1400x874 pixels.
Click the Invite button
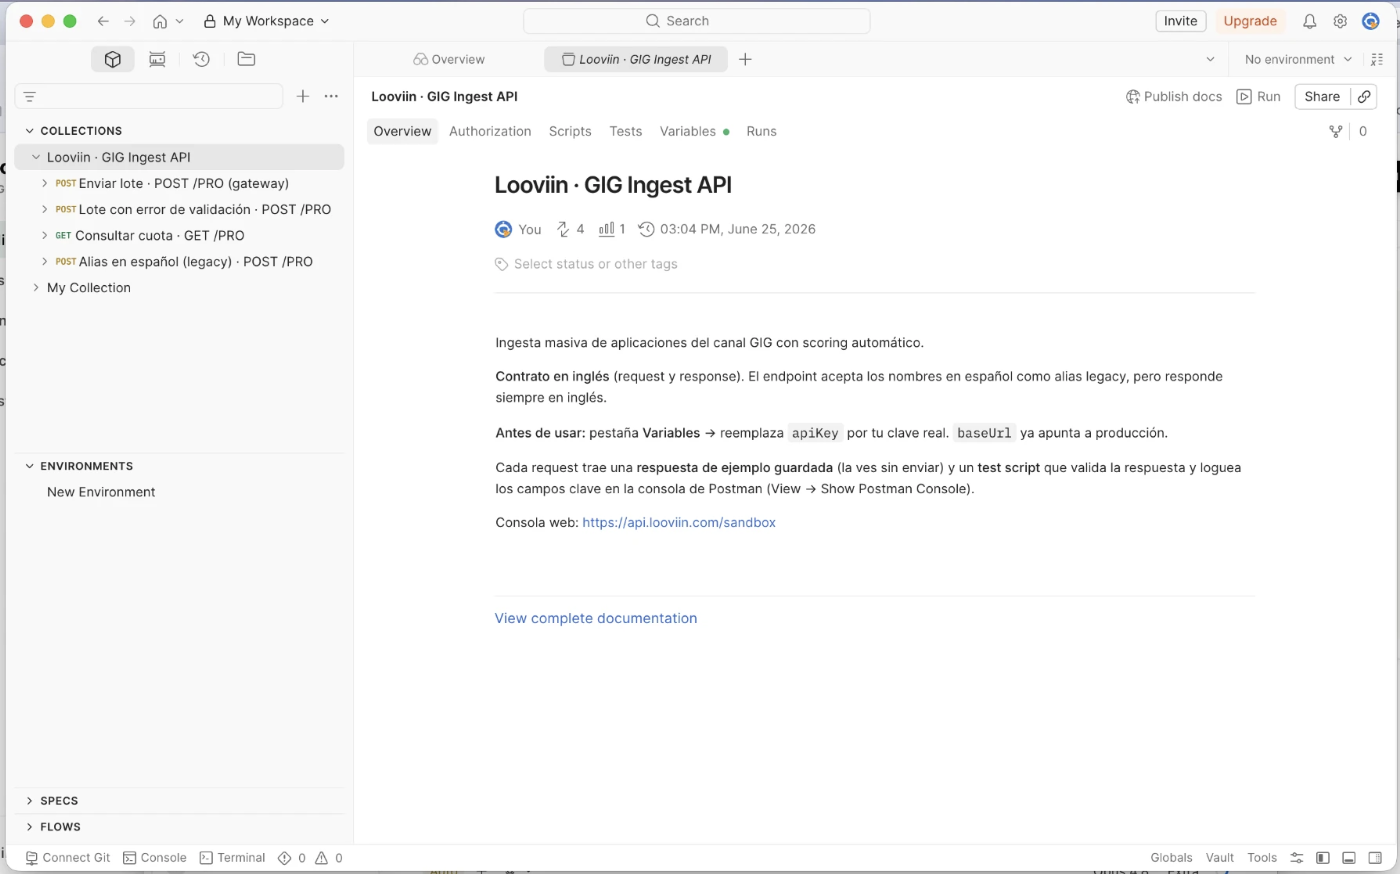(1181, 21)
